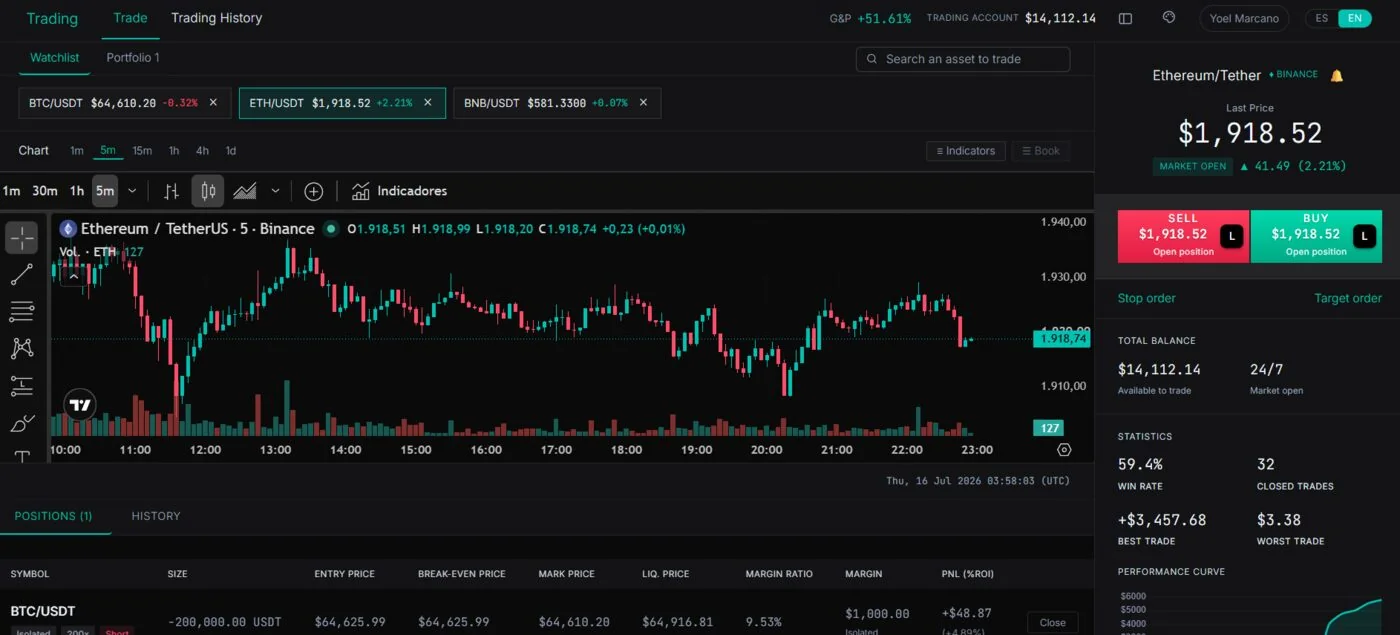The image size is (1400, 635).
Task: Click the green market status dot
Action: (331, 229)
